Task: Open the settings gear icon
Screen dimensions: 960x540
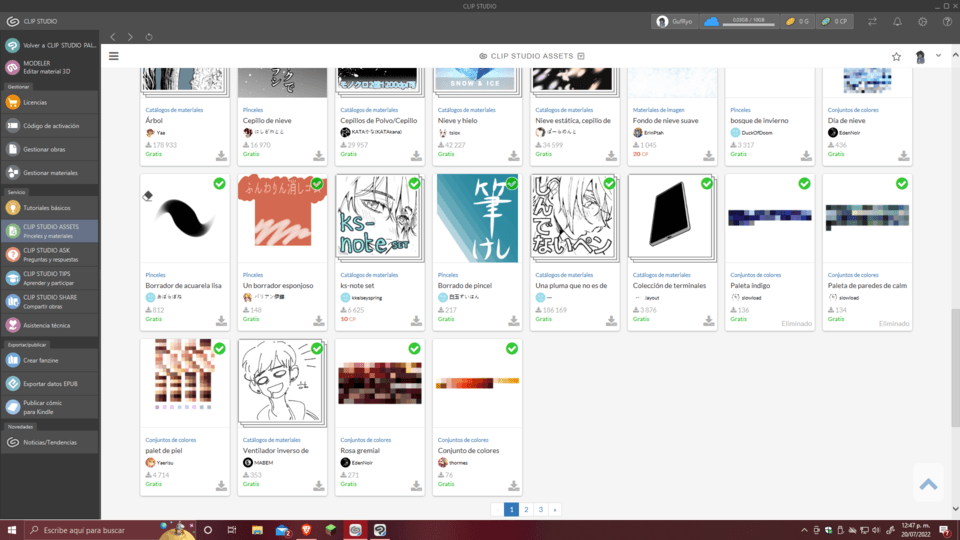Action: [x=922, y=21]
